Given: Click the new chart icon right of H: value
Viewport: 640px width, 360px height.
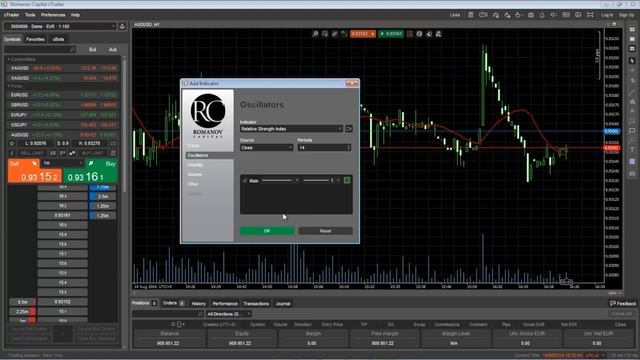Looking at the screenshot, I should pos(113,143).
